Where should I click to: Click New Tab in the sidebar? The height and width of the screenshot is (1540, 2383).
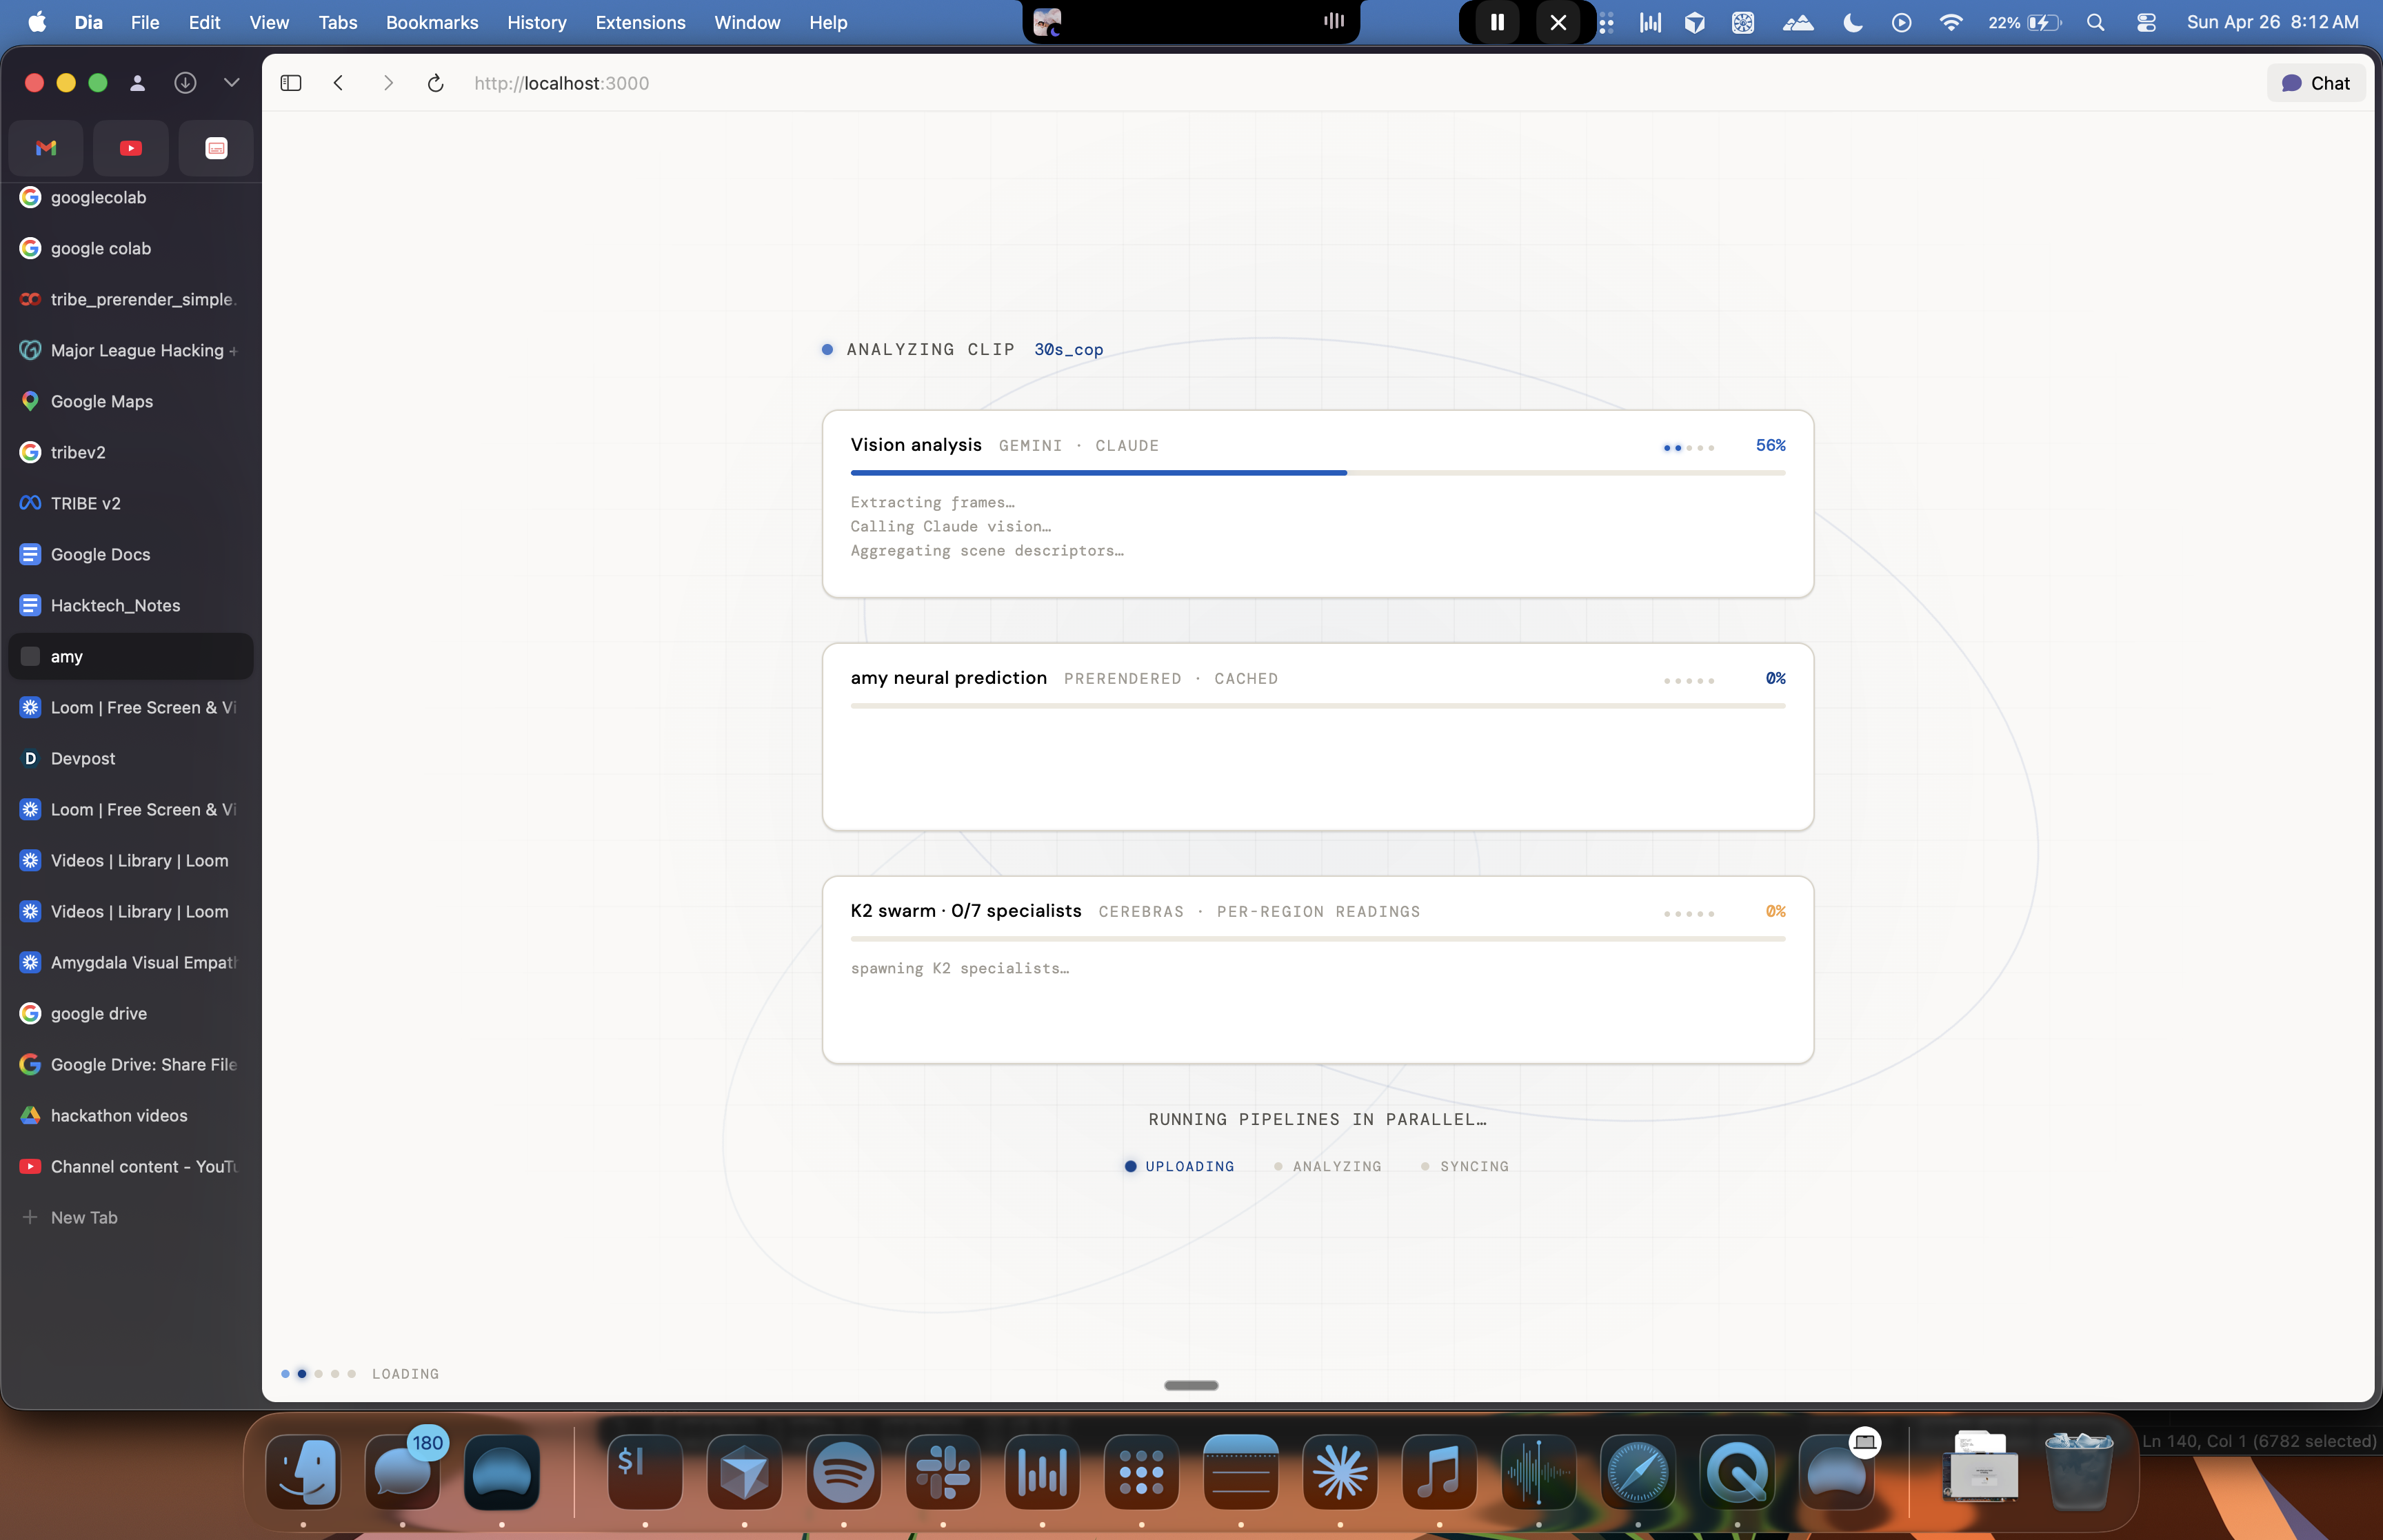(84, 1217)
